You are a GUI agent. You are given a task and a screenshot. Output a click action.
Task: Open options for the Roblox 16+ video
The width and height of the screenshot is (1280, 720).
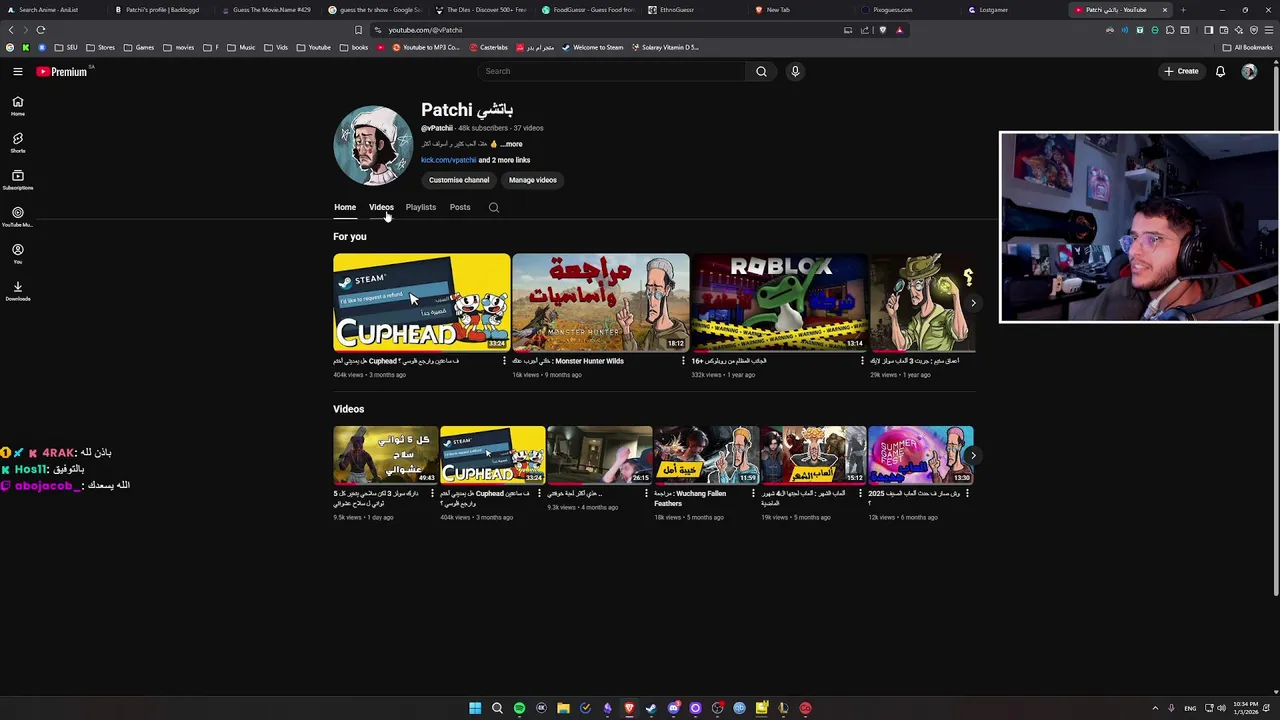[x=862, y=361]
